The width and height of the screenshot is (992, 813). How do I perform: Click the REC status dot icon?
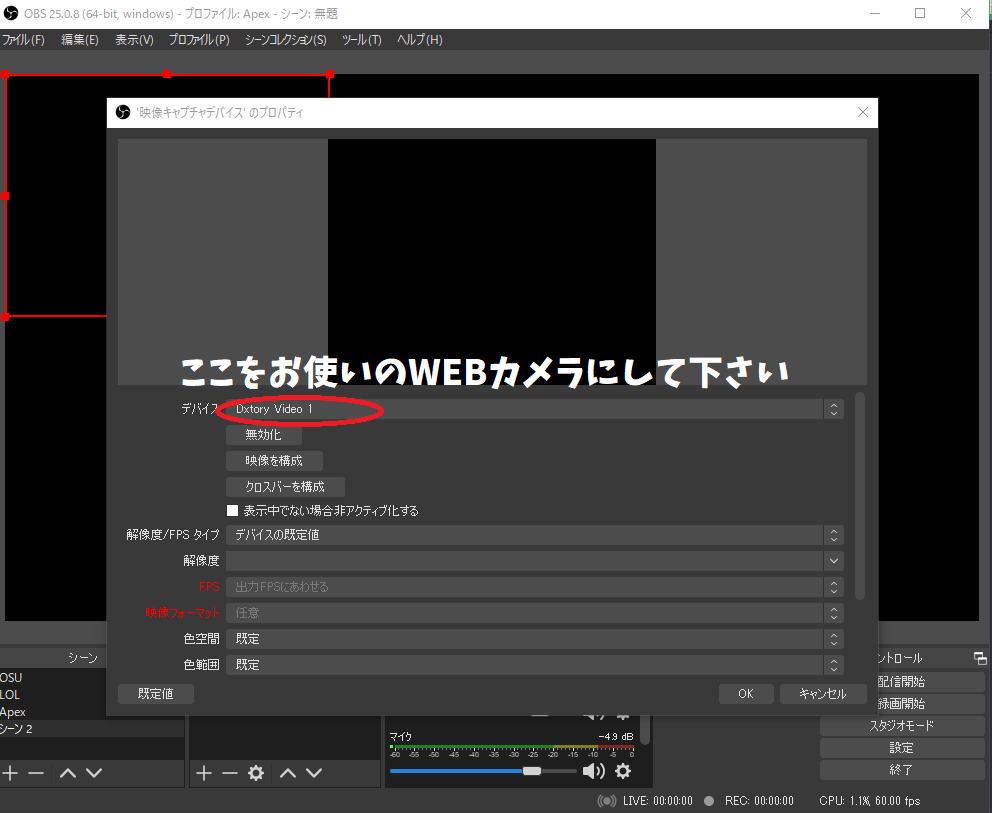[x=709, y=801]
